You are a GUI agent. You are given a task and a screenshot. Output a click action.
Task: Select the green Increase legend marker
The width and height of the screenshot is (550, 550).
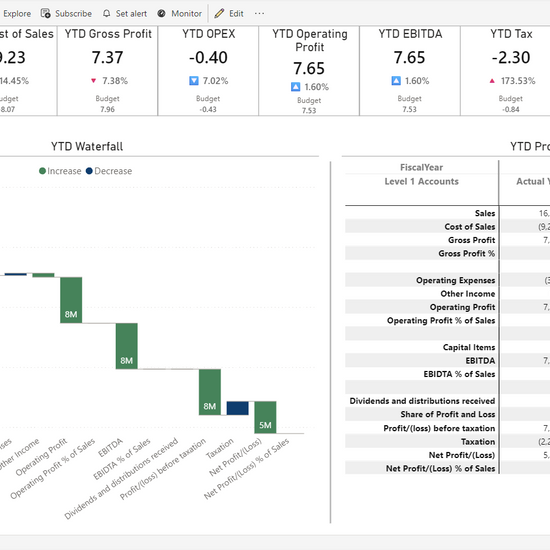42,171
